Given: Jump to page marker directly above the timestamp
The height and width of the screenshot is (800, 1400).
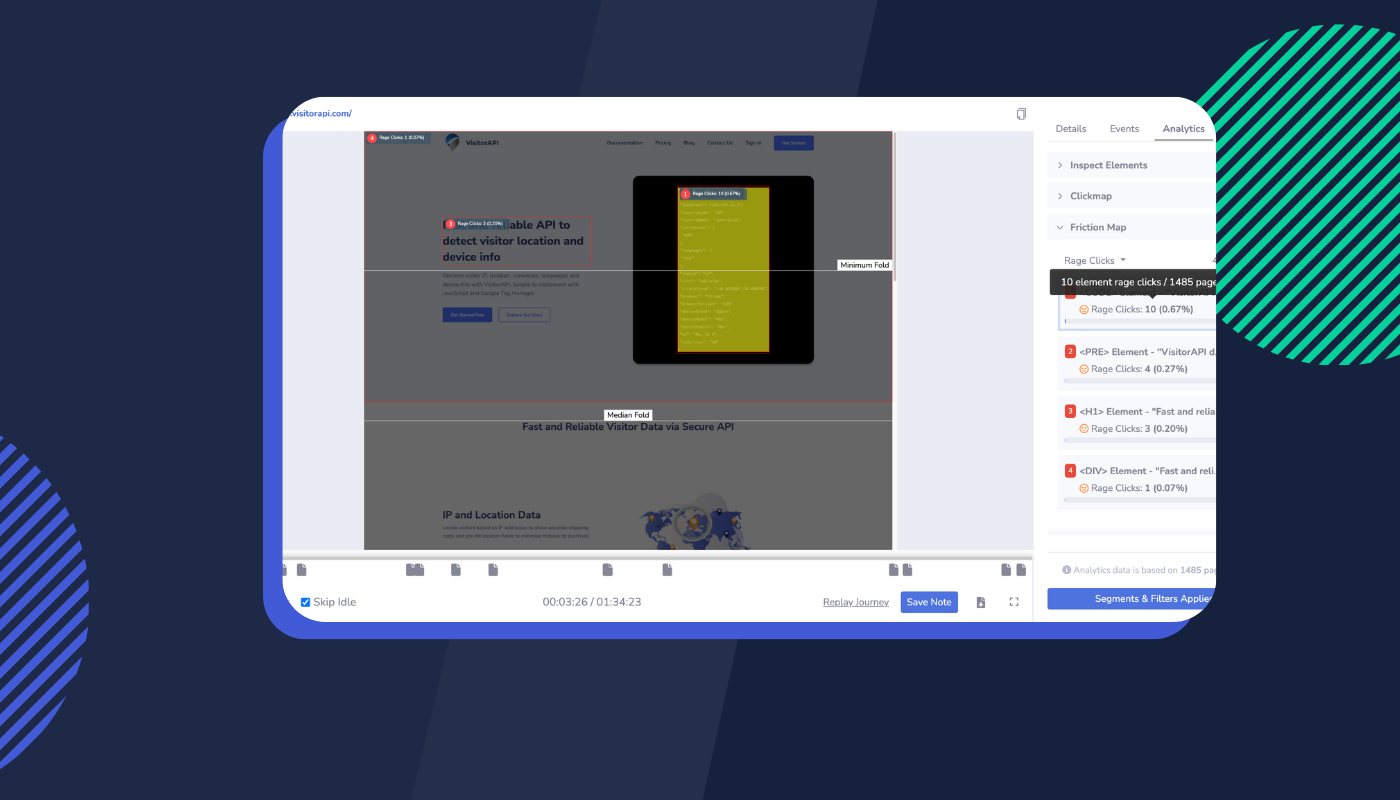Looking at the screenshot, I should pos(607,570).
